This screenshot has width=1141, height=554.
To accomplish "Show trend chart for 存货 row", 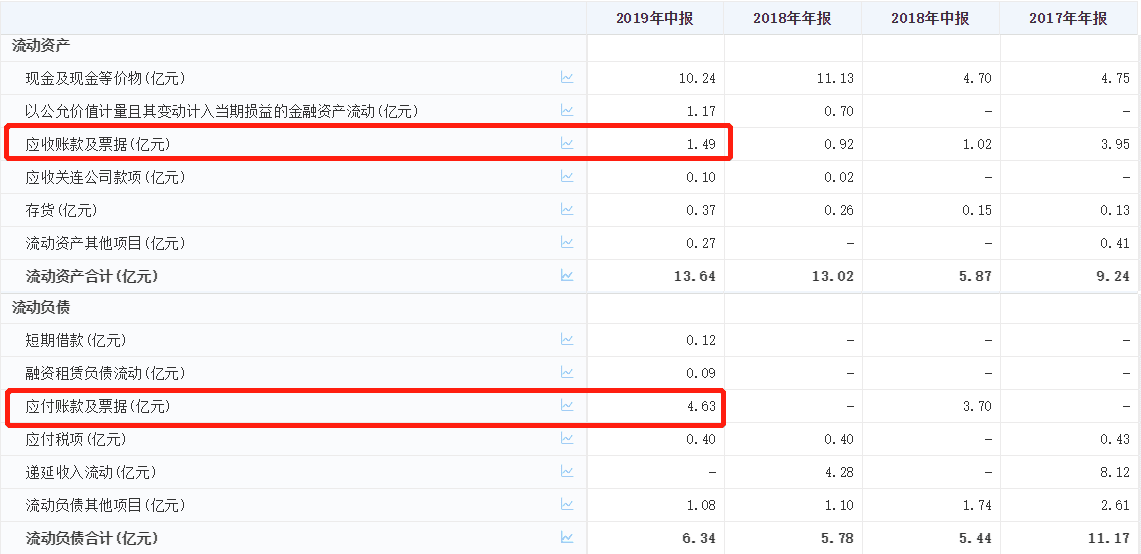I will coord(567,210).
